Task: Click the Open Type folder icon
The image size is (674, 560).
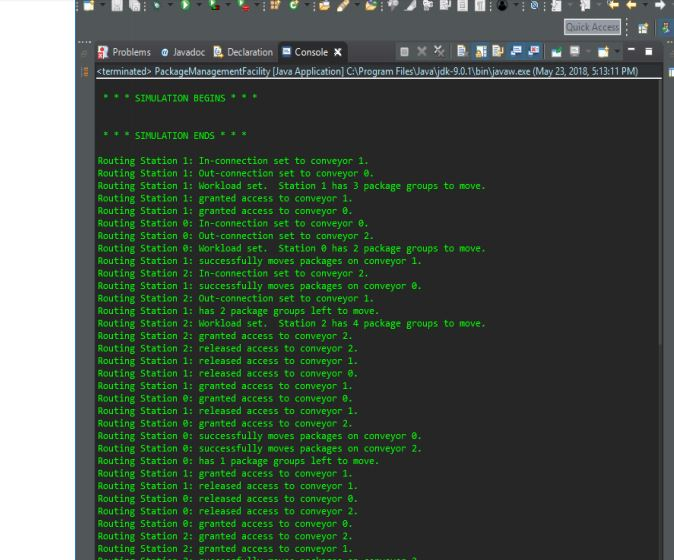Action: 325,5
